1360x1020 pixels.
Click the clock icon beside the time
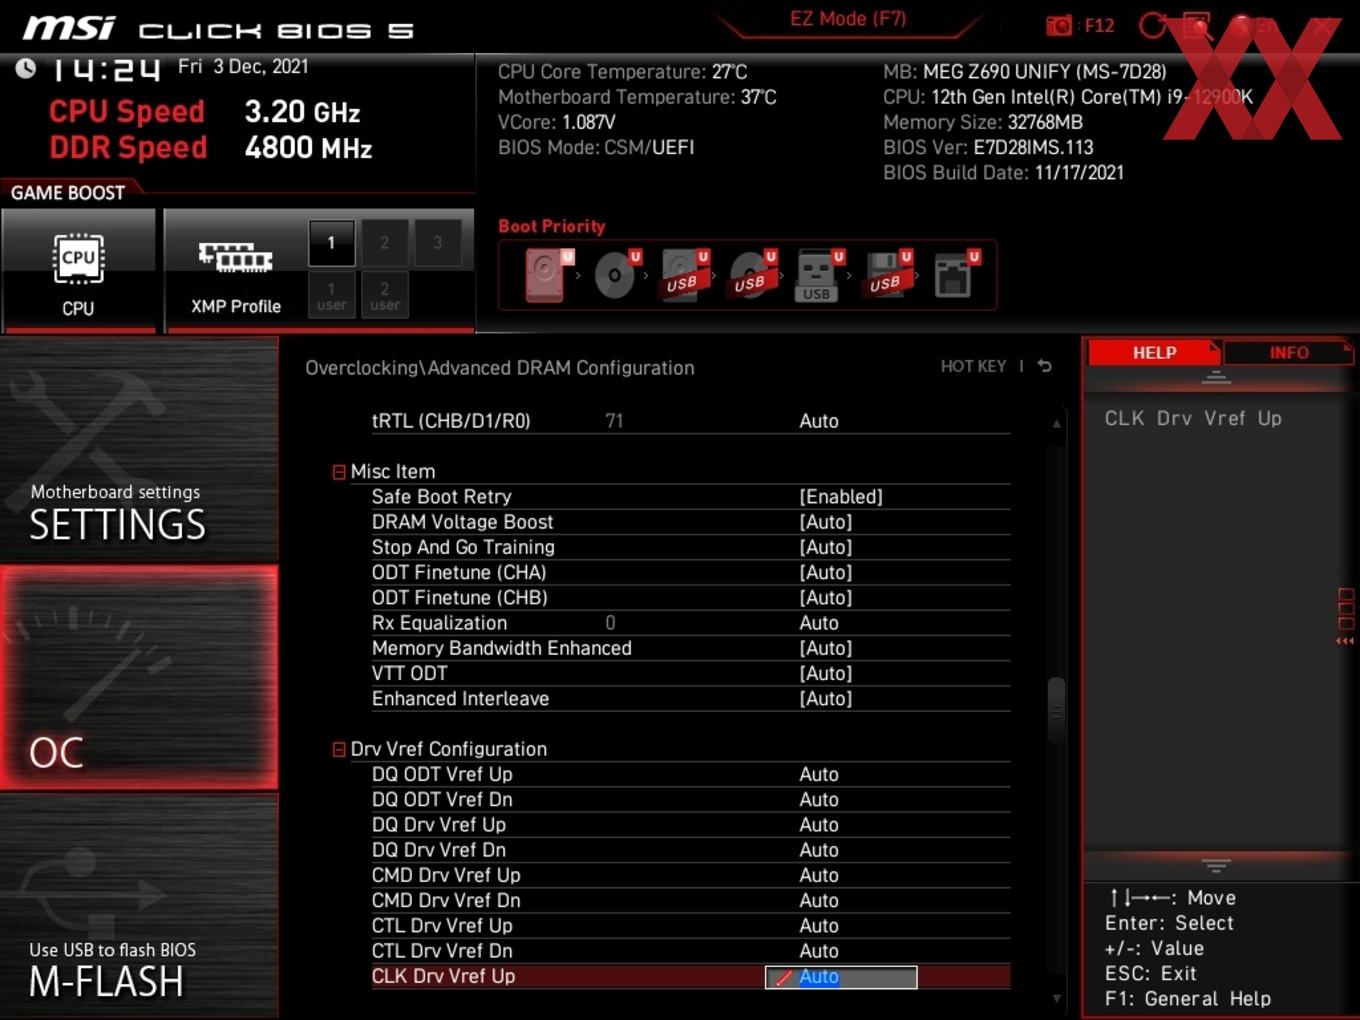[x=26, y=68]
